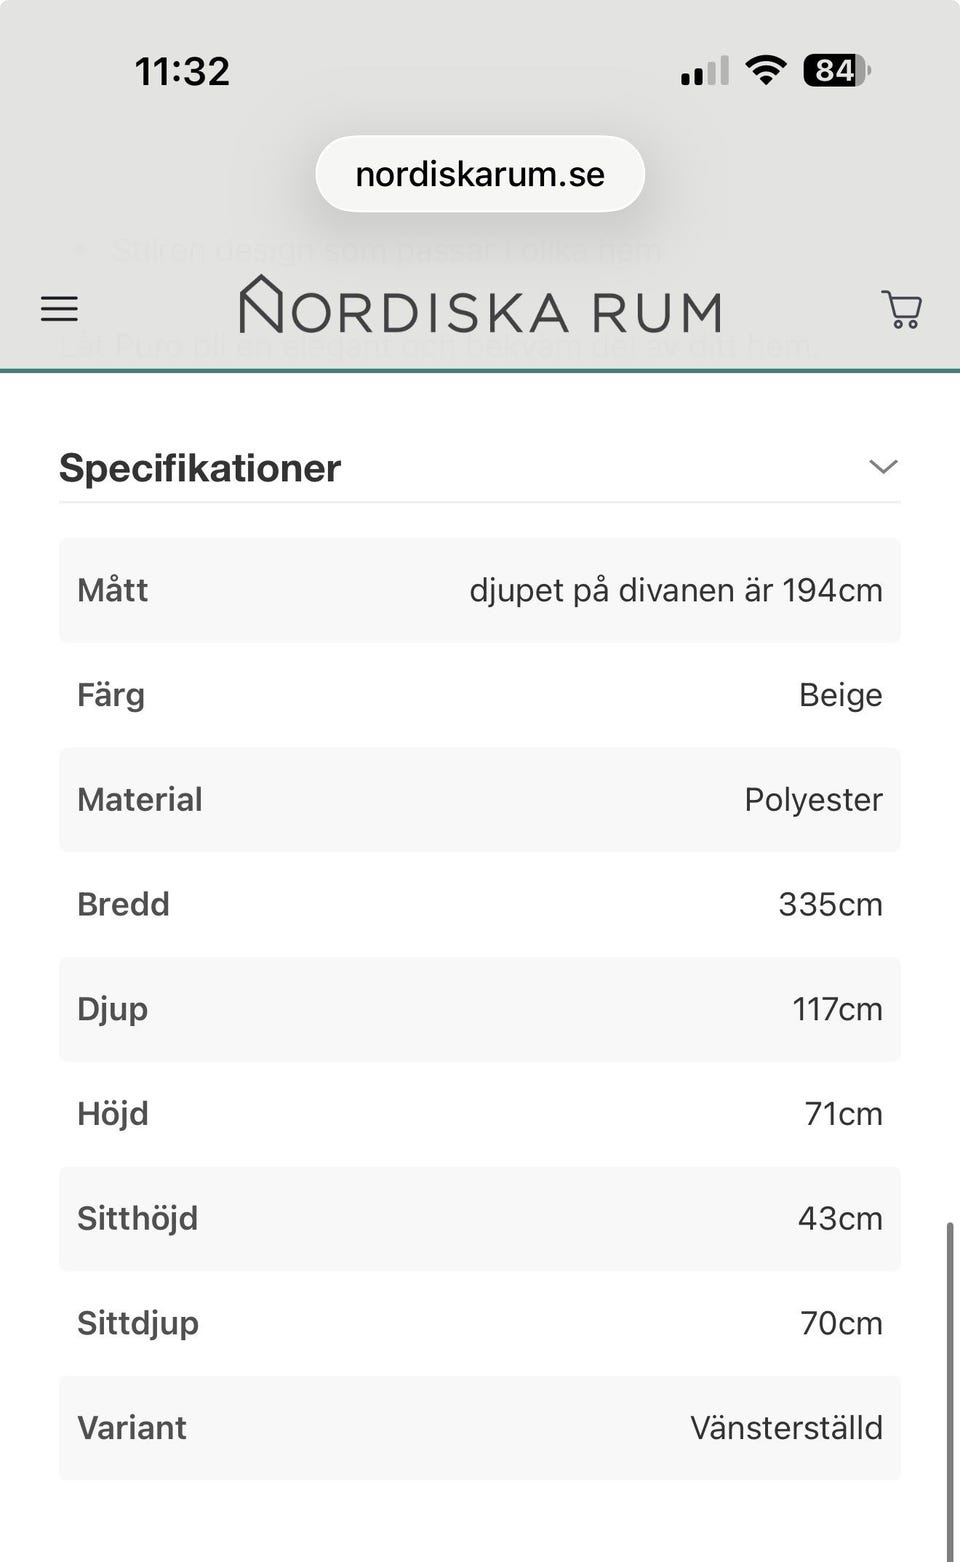This screenshot has width=960, height=1562.
Task: Tap the Bredd 335cm value
Action: click(830, 904)
